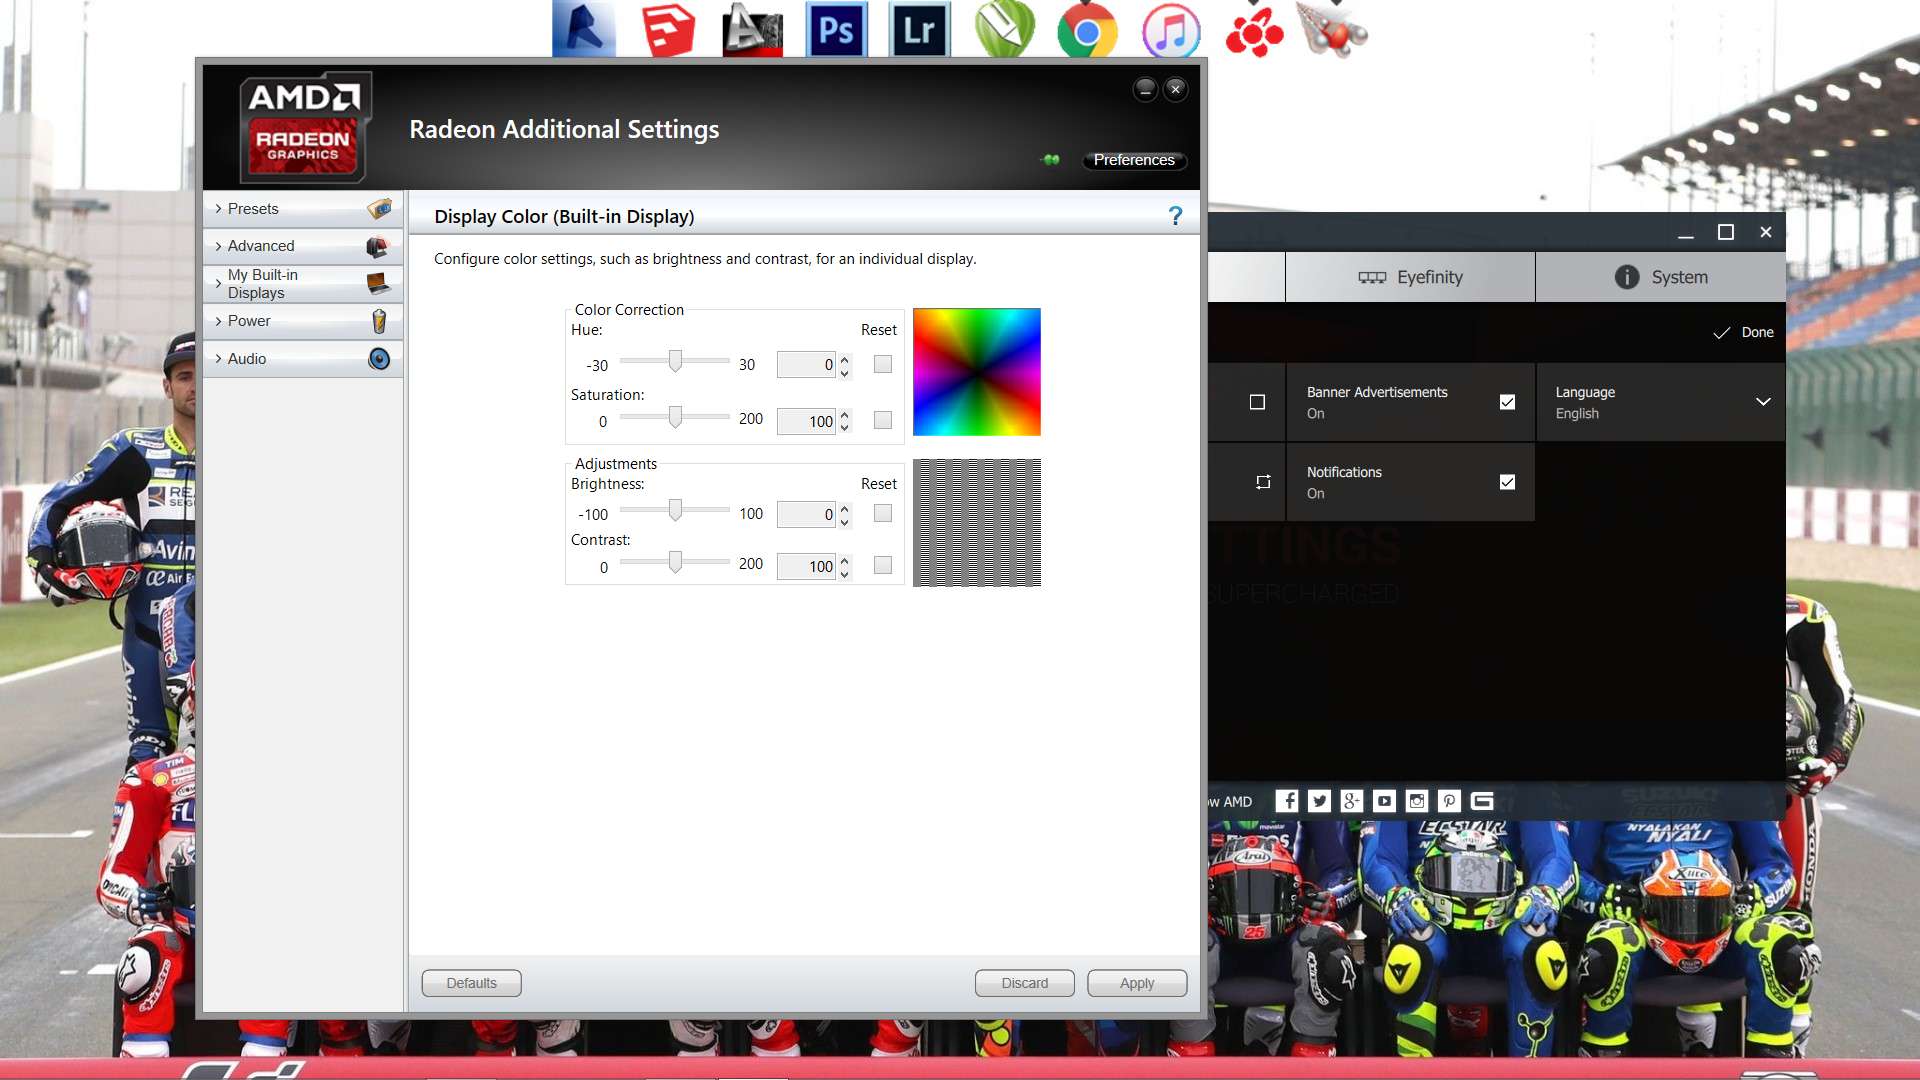The height and width of the screenshot is (1080, 1920).
Task: Open the Photoshop dock icon
Action: pos(836,30)
